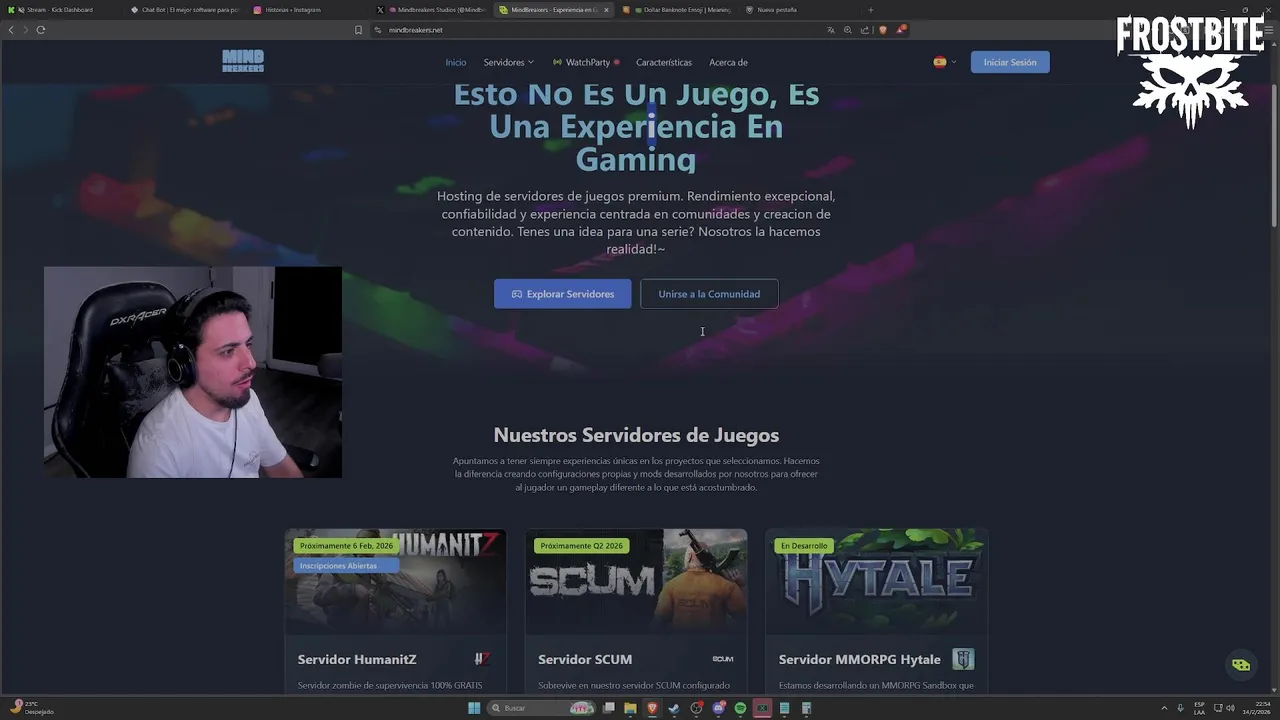Open the language selector dropdown arrow
Image resolution: width=1280 pixels, height=720 pixels.
tap(953, 62)
